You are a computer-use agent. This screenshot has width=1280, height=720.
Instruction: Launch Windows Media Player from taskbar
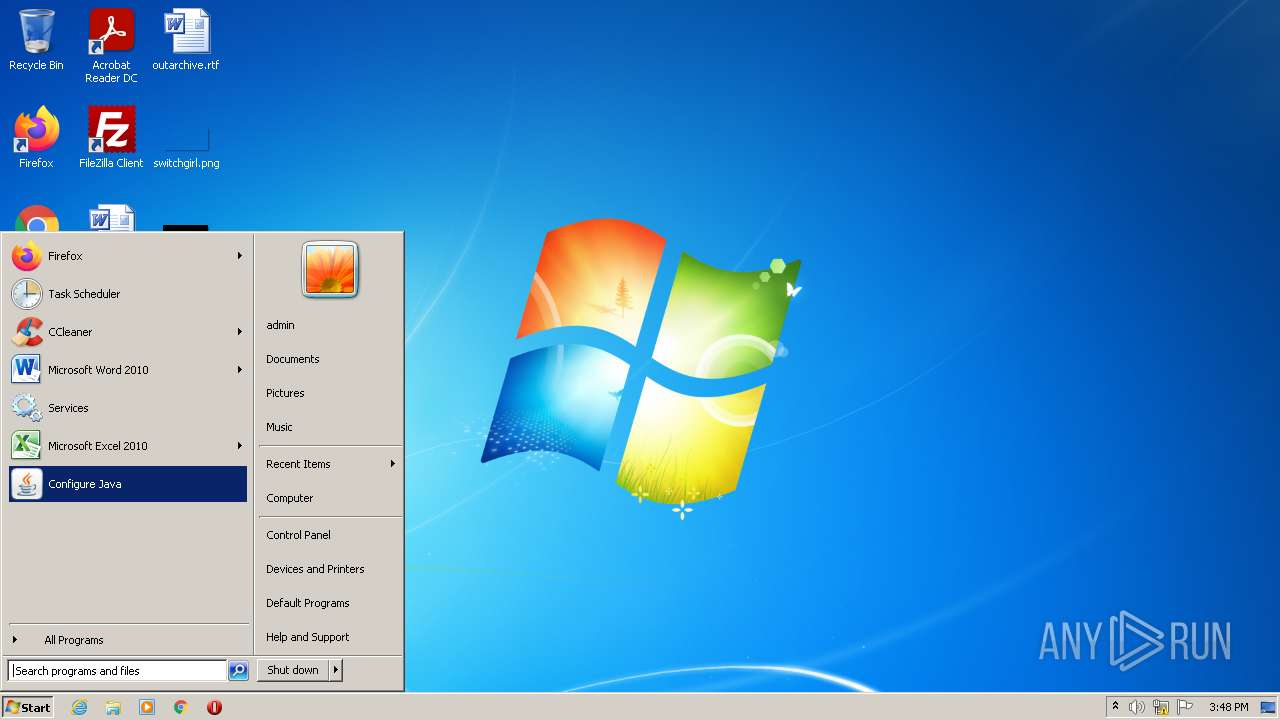(147, 707)
